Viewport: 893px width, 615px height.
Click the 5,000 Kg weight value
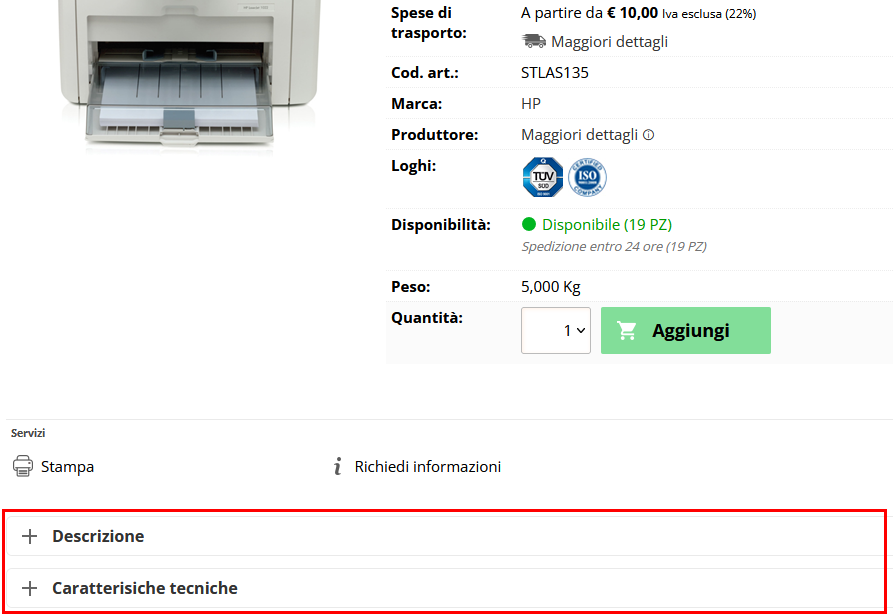click(551, 286)
